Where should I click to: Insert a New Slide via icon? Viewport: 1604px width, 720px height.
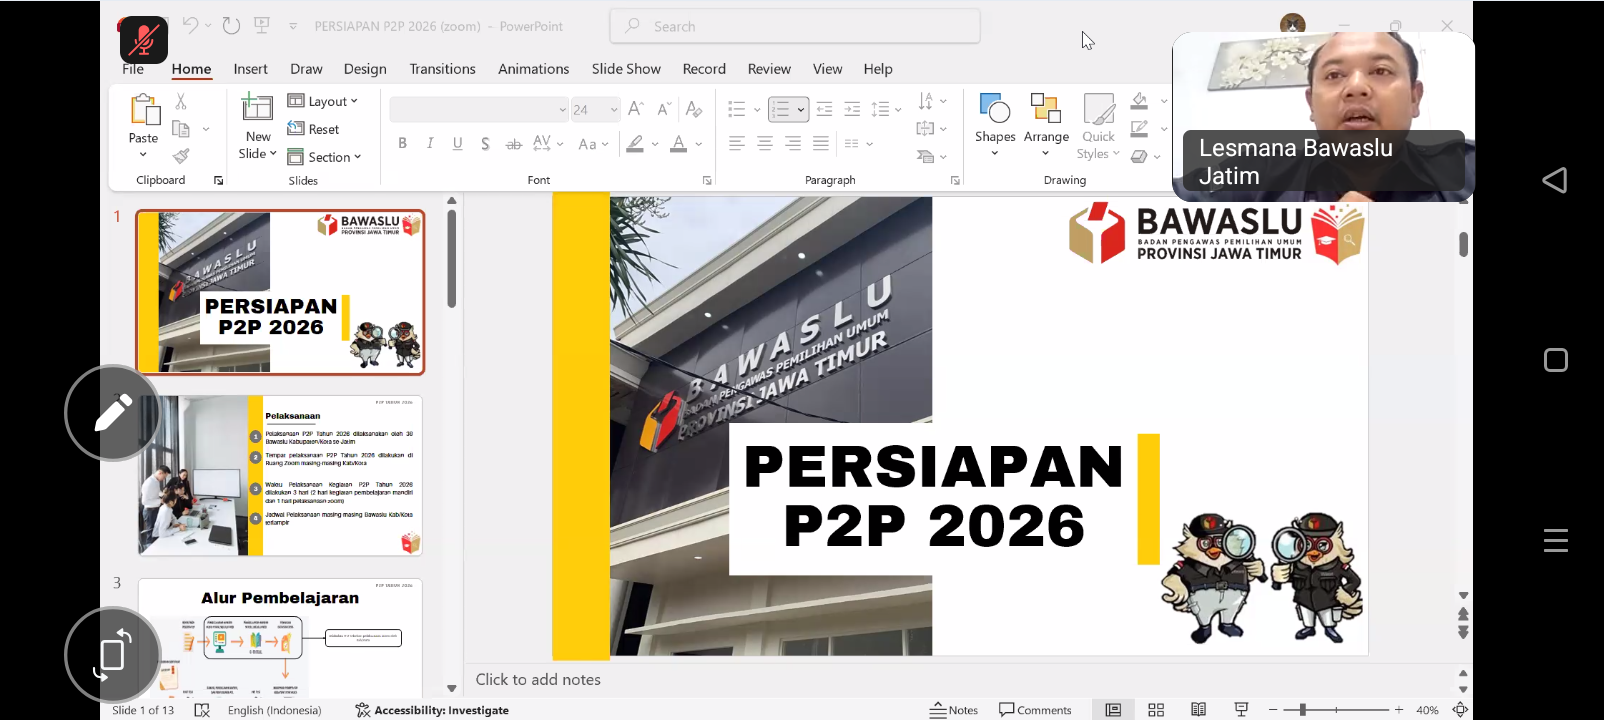[258, 108]
